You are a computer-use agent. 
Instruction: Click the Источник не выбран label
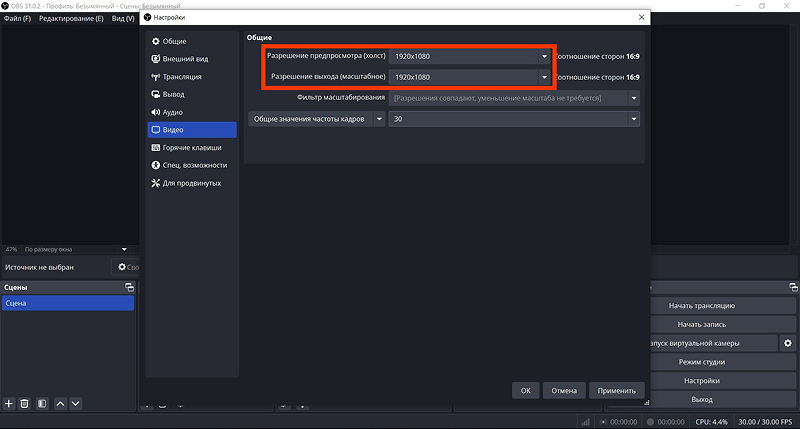(39, 267)
